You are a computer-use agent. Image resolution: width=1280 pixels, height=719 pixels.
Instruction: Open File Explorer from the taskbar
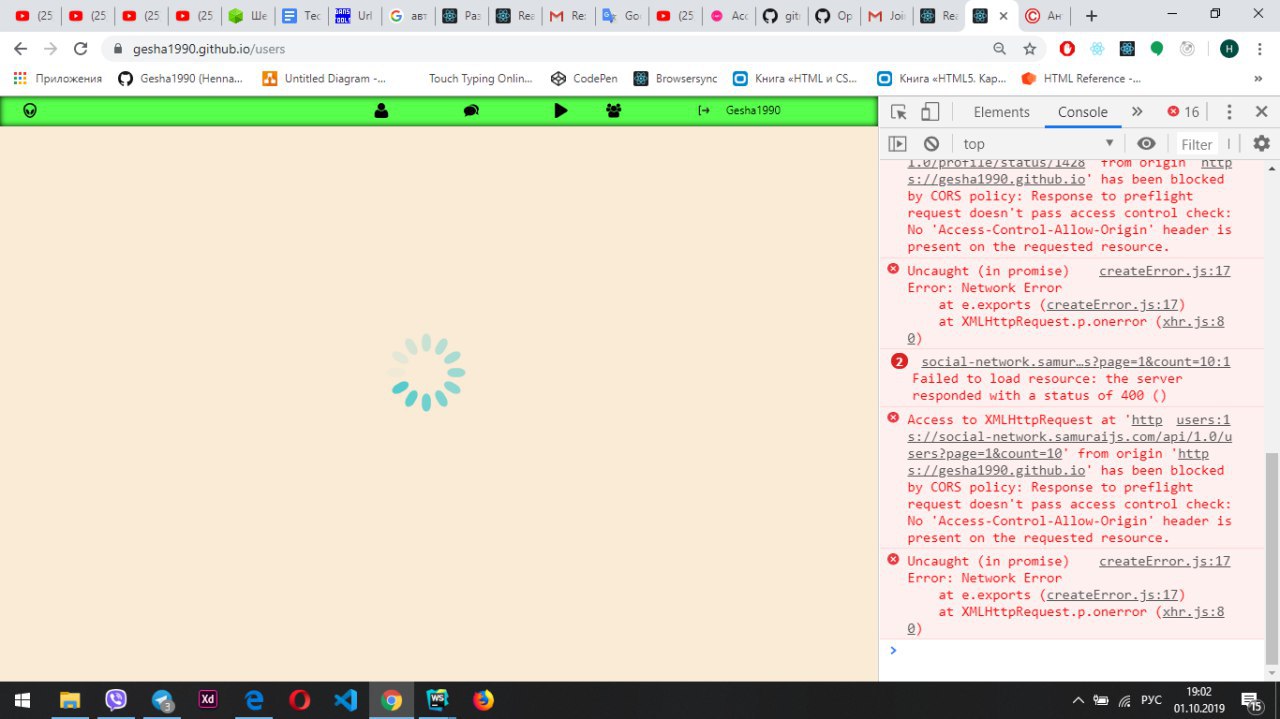69,700
